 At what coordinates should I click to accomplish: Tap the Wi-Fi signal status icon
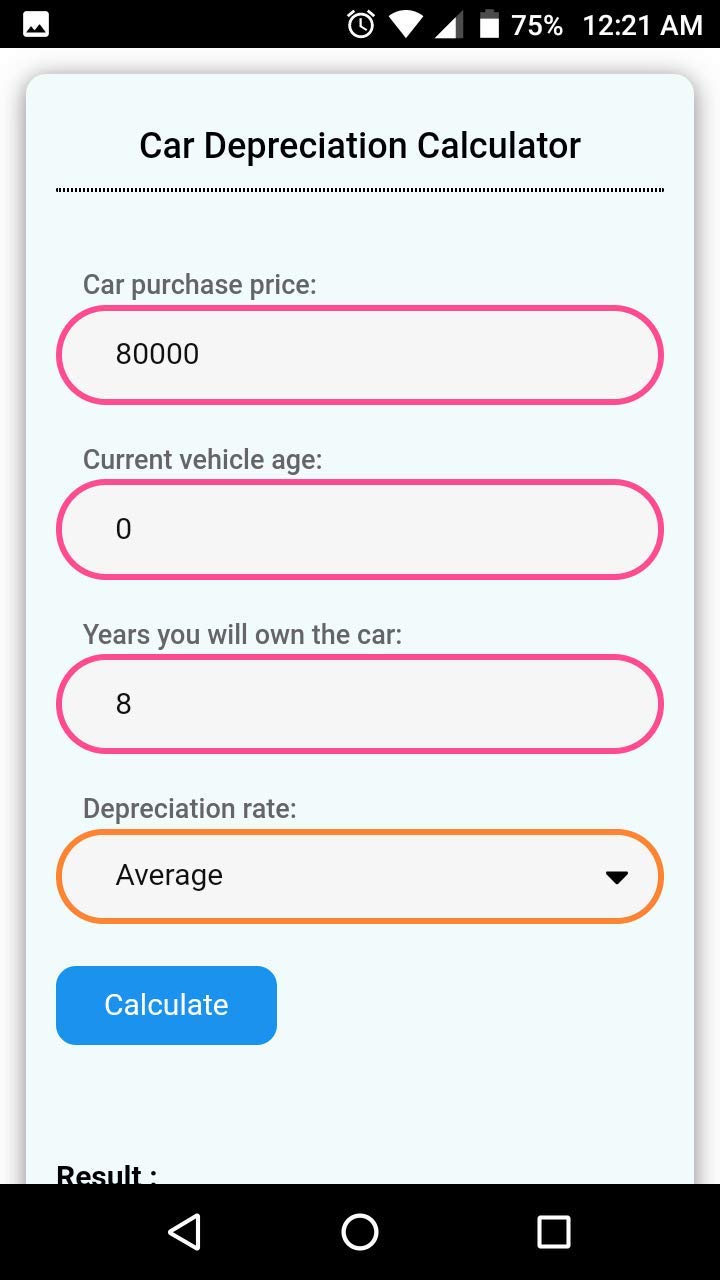(405, 24)
